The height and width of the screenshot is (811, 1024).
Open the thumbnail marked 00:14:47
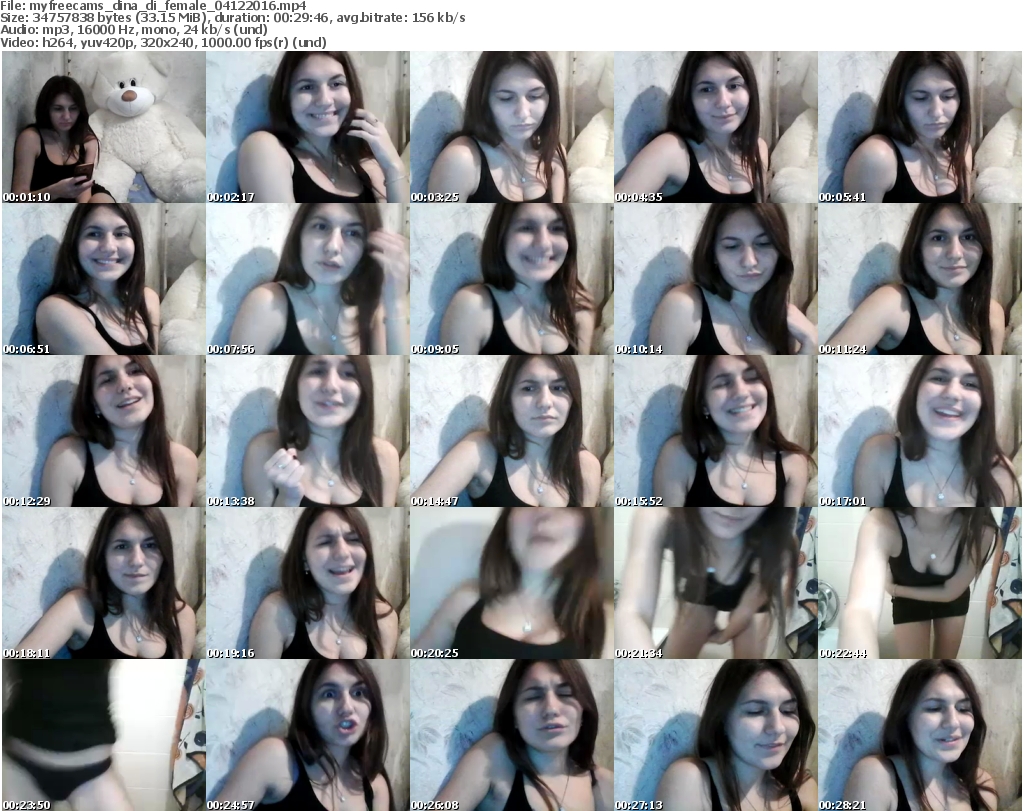pyautogui.click(x=511, y=431)
